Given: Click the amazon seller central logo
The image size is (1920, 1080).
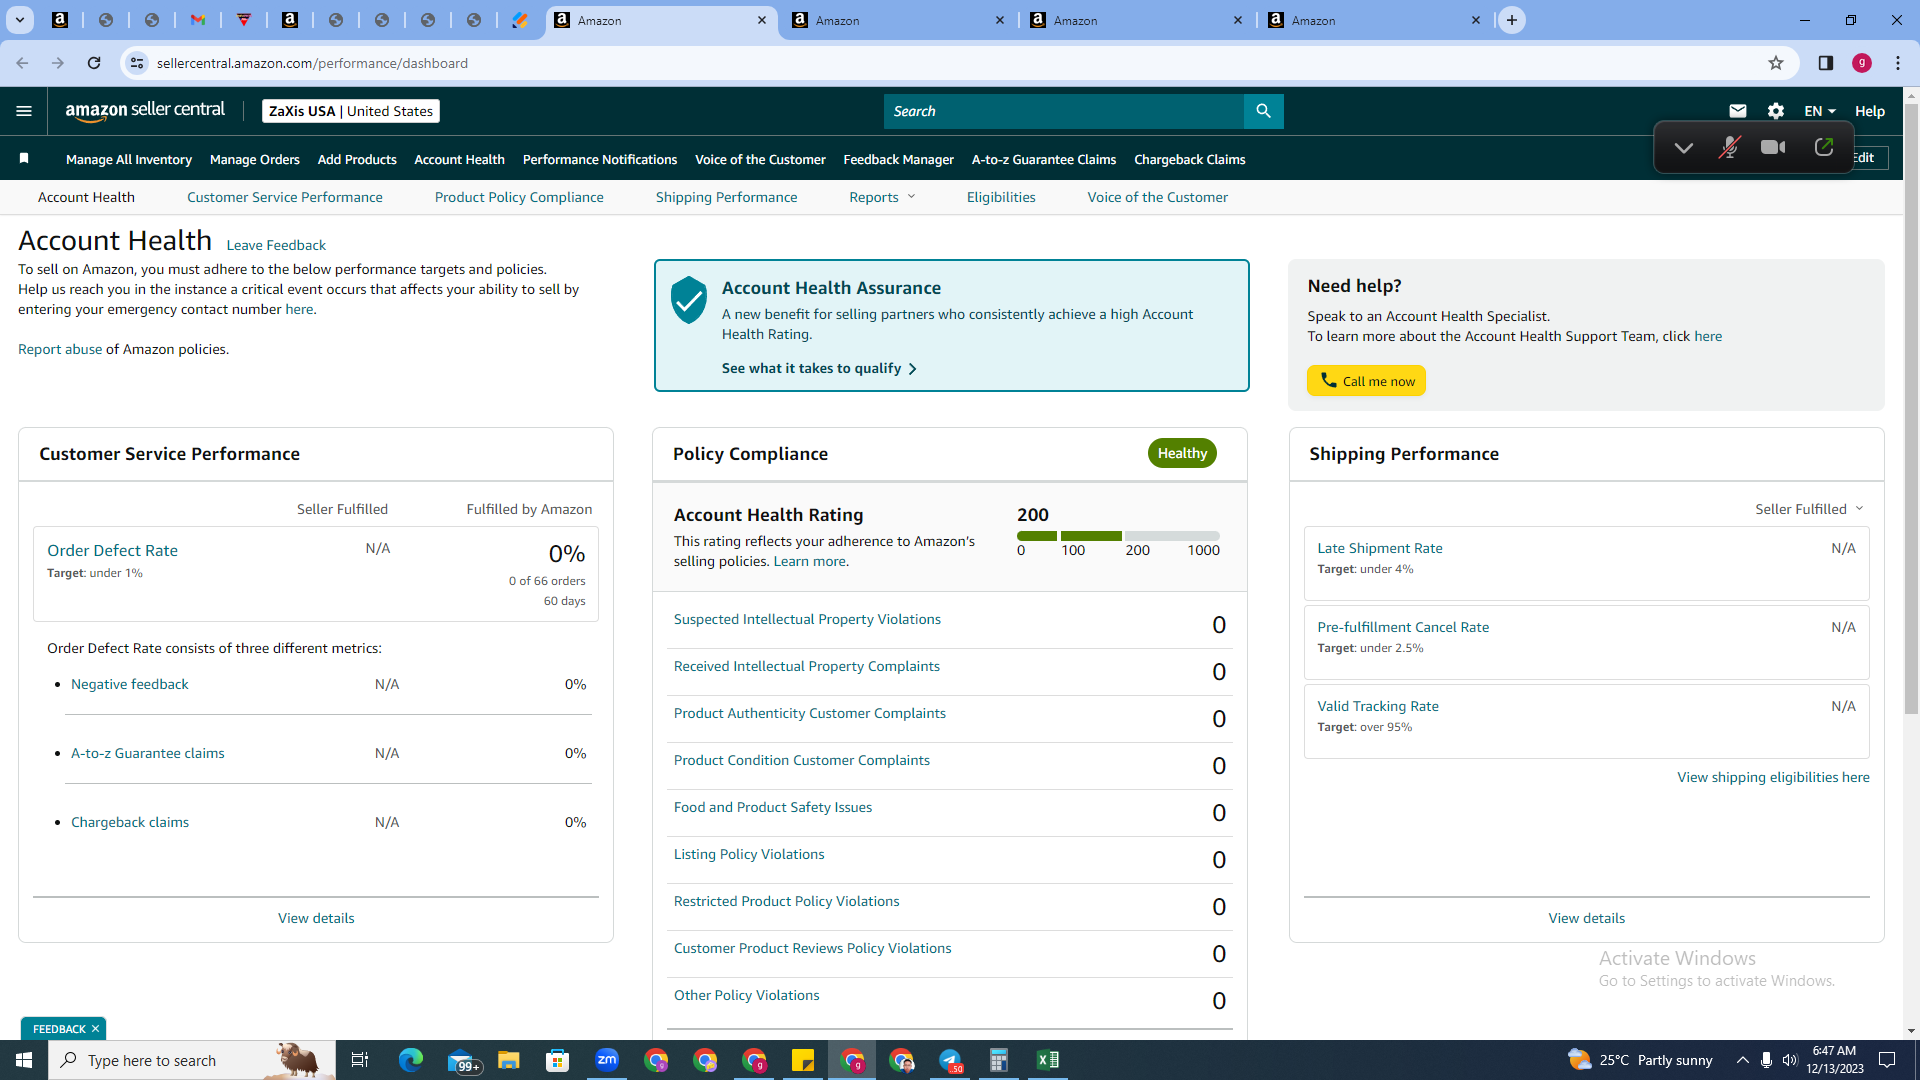Looking at the screenshot, I should 145,111.
